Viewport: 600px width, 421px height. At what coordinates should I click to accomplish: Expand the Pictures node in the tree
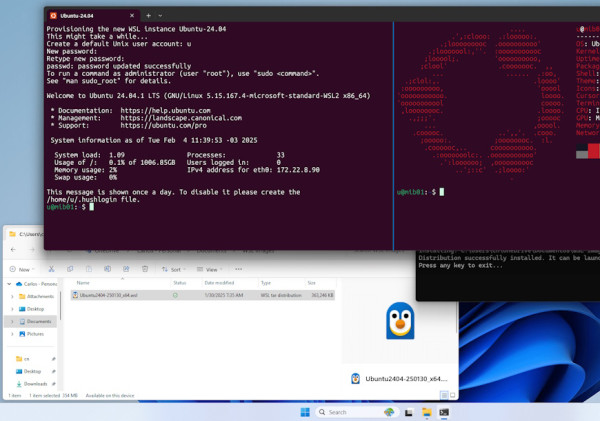[12, 334]
